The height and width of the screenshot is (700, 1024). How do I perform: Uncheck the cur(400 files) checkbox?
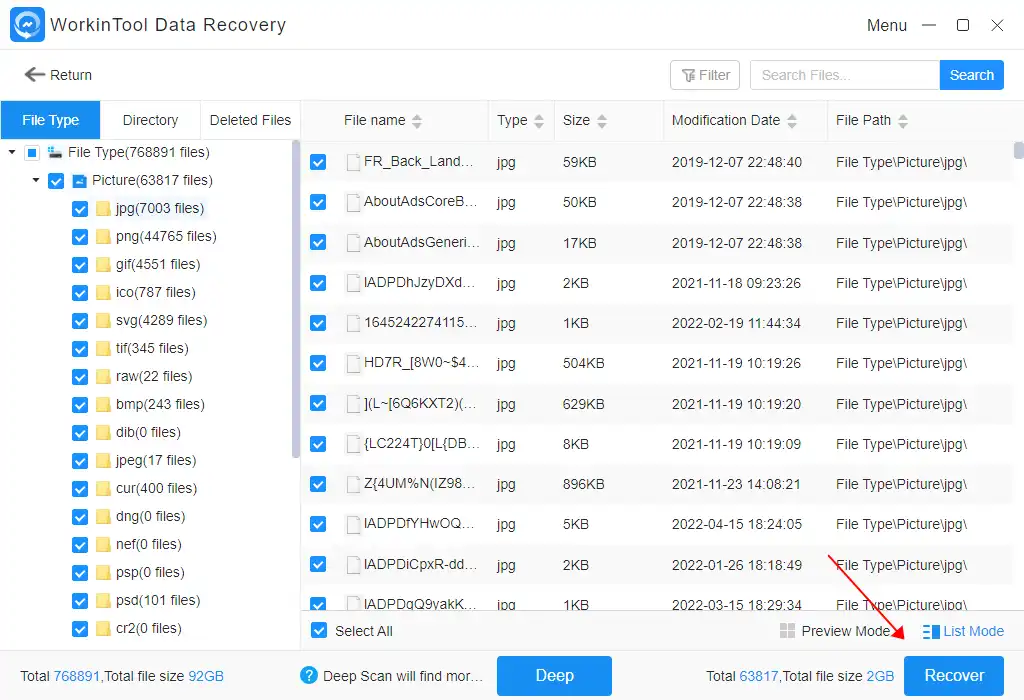click(80, 489)
